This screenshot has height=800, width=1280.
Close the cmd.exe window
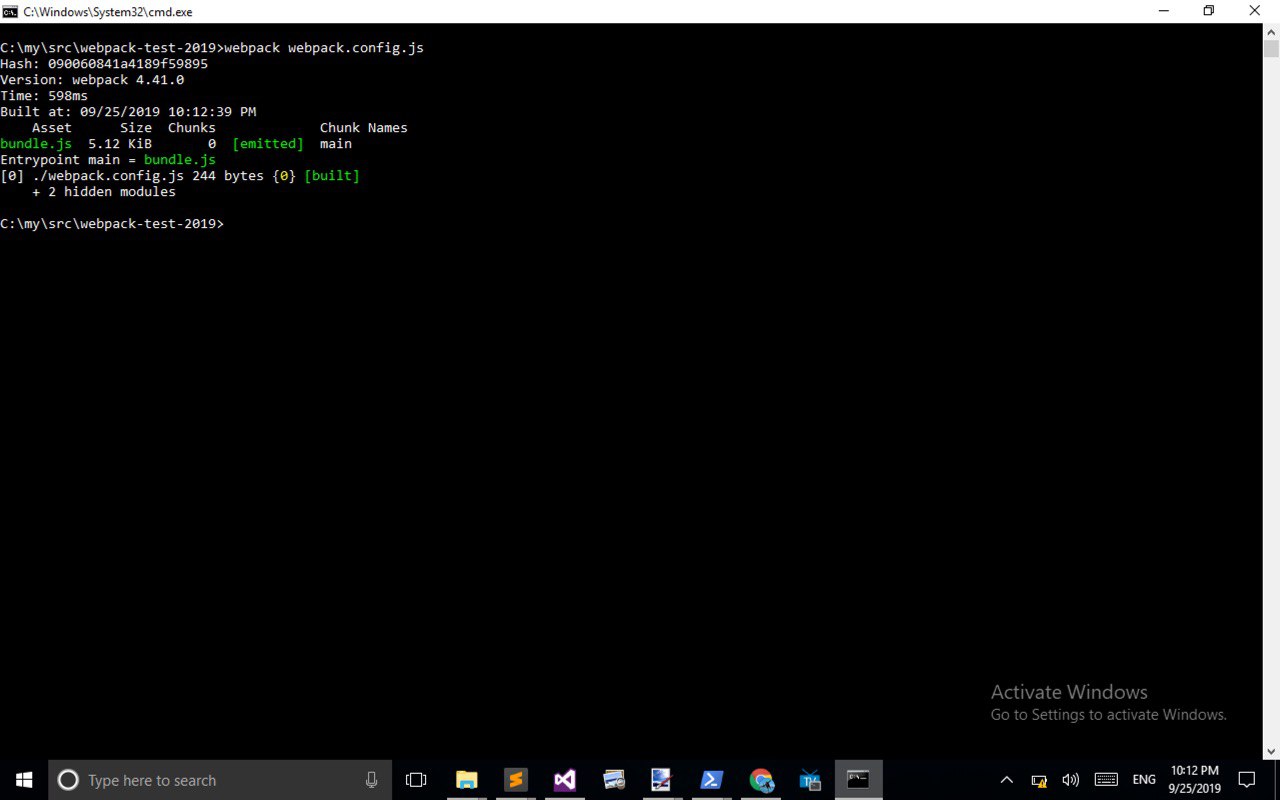point(1256,11)
